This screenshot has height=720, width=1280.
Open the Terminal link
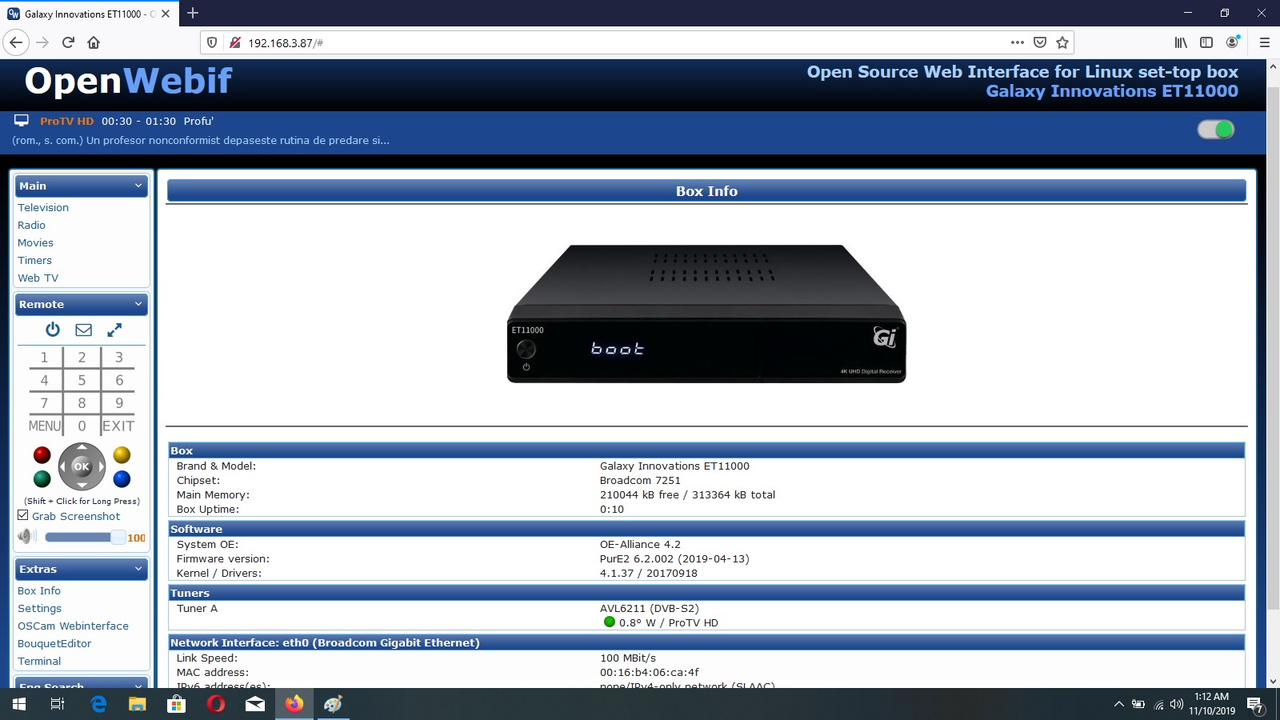[x=39, y=661]
